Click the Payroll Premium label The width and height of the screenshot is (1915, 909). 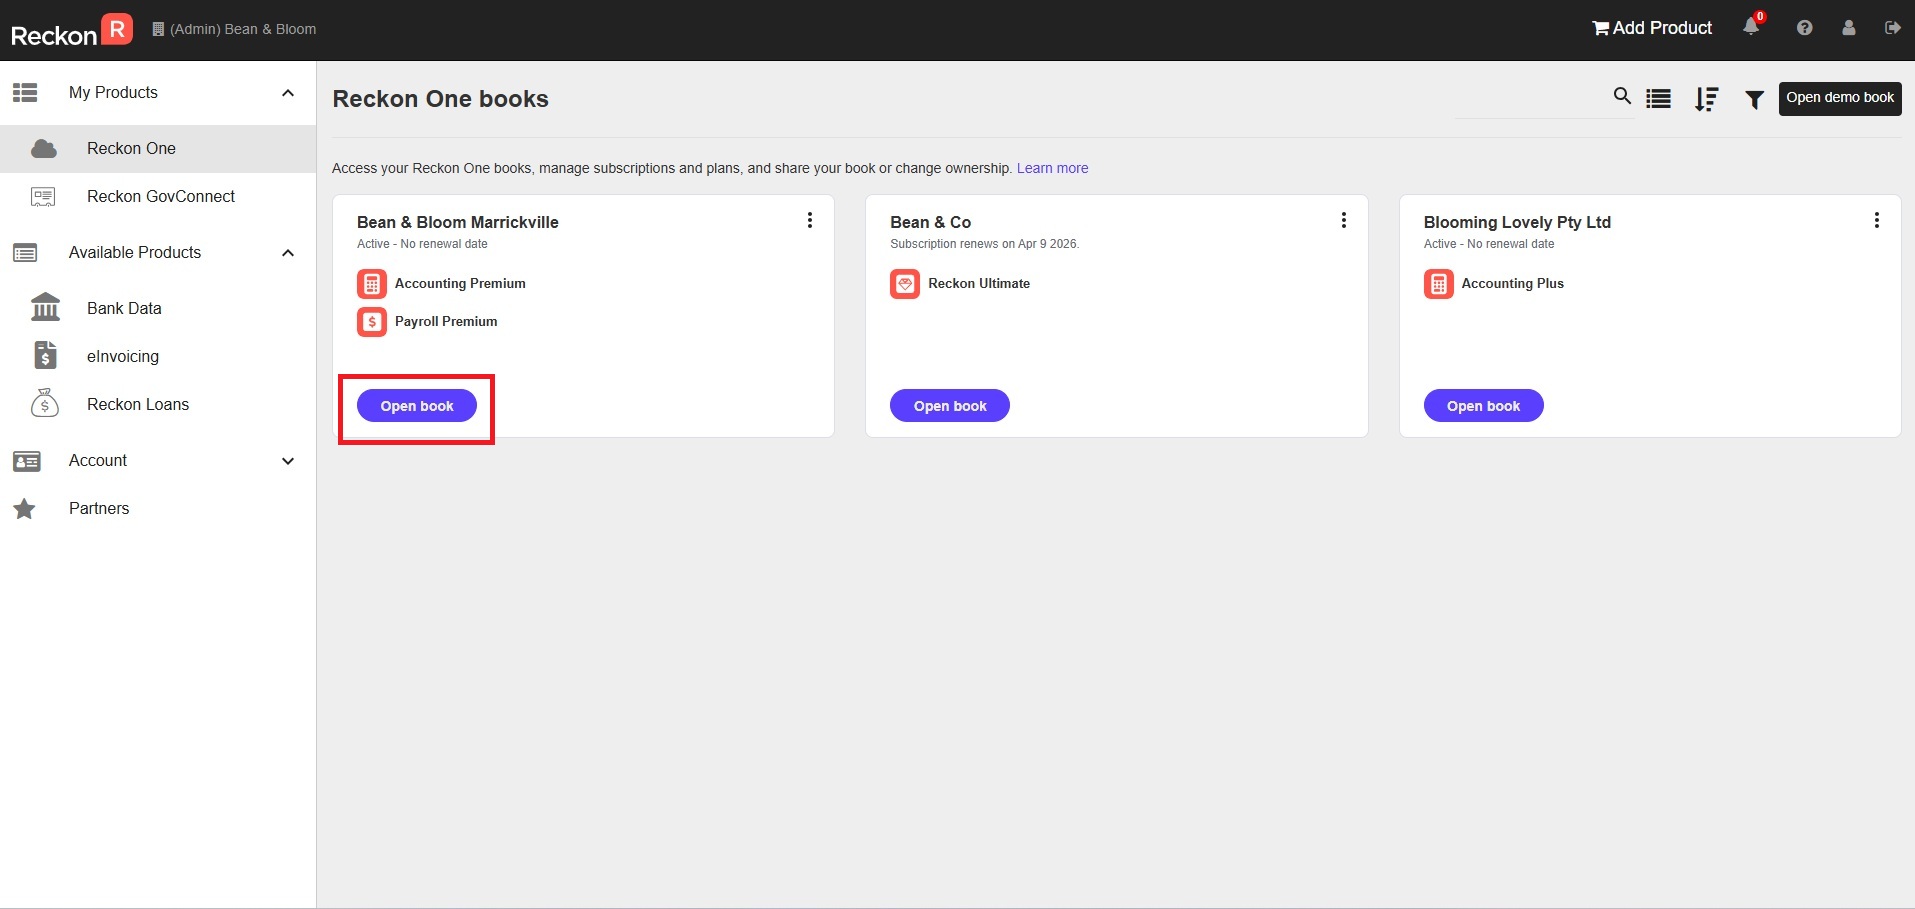tap(446, 322)
